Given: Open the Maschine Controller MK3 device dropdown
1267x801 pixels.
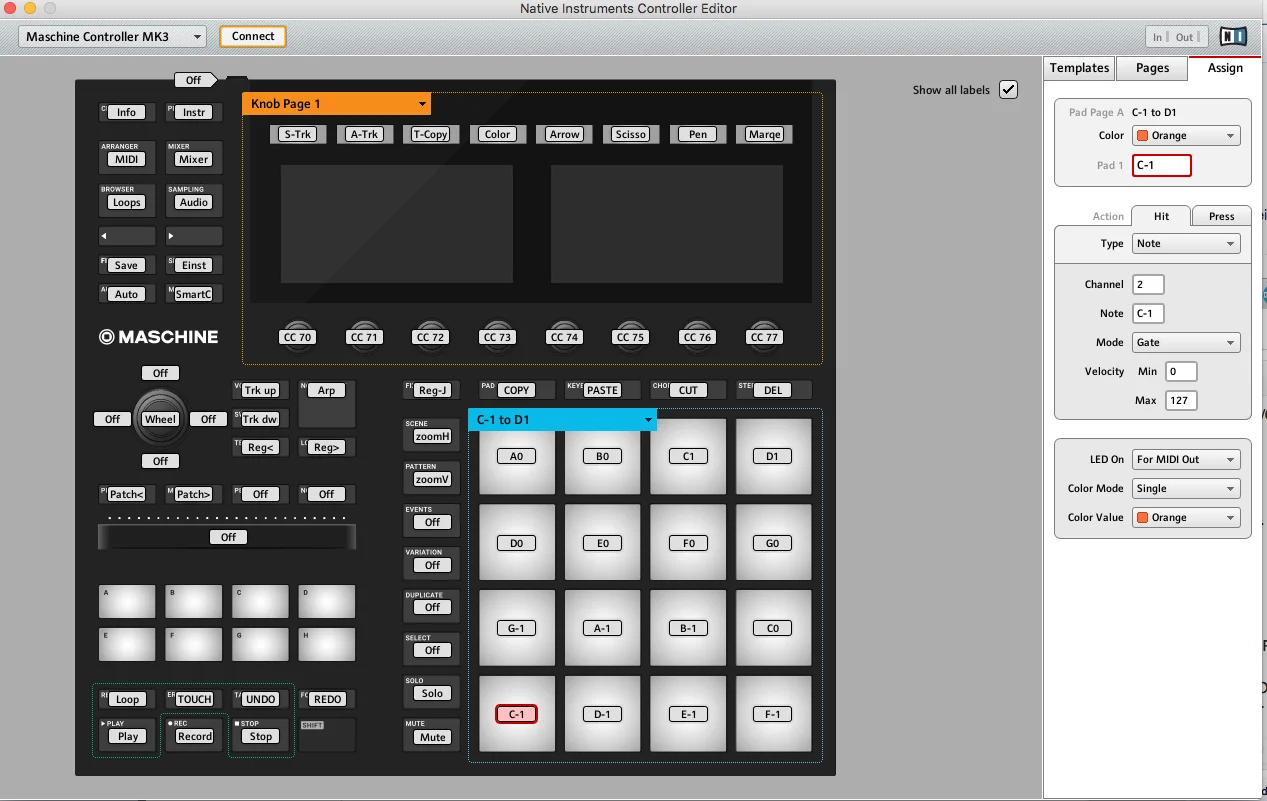Looking at the screenshot, I should (112, 37).
